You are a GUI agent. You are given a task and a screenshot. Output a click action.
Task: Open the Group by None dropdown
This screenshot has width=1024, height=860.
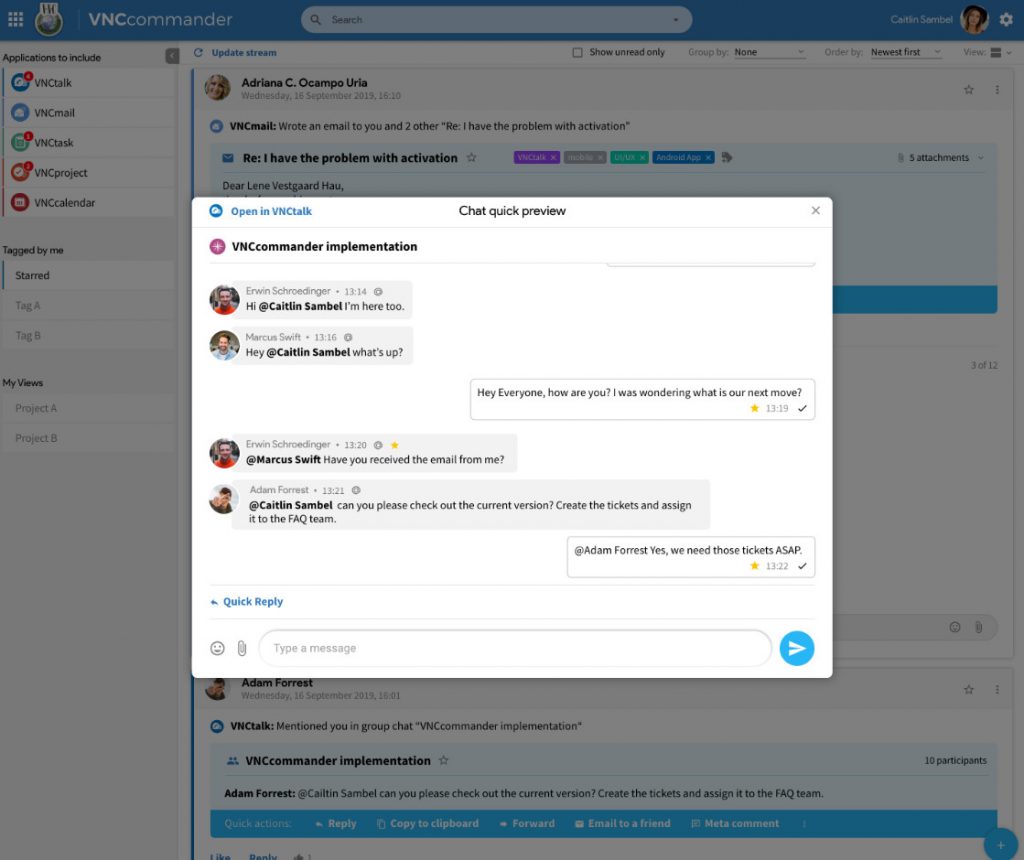[769, 52]
